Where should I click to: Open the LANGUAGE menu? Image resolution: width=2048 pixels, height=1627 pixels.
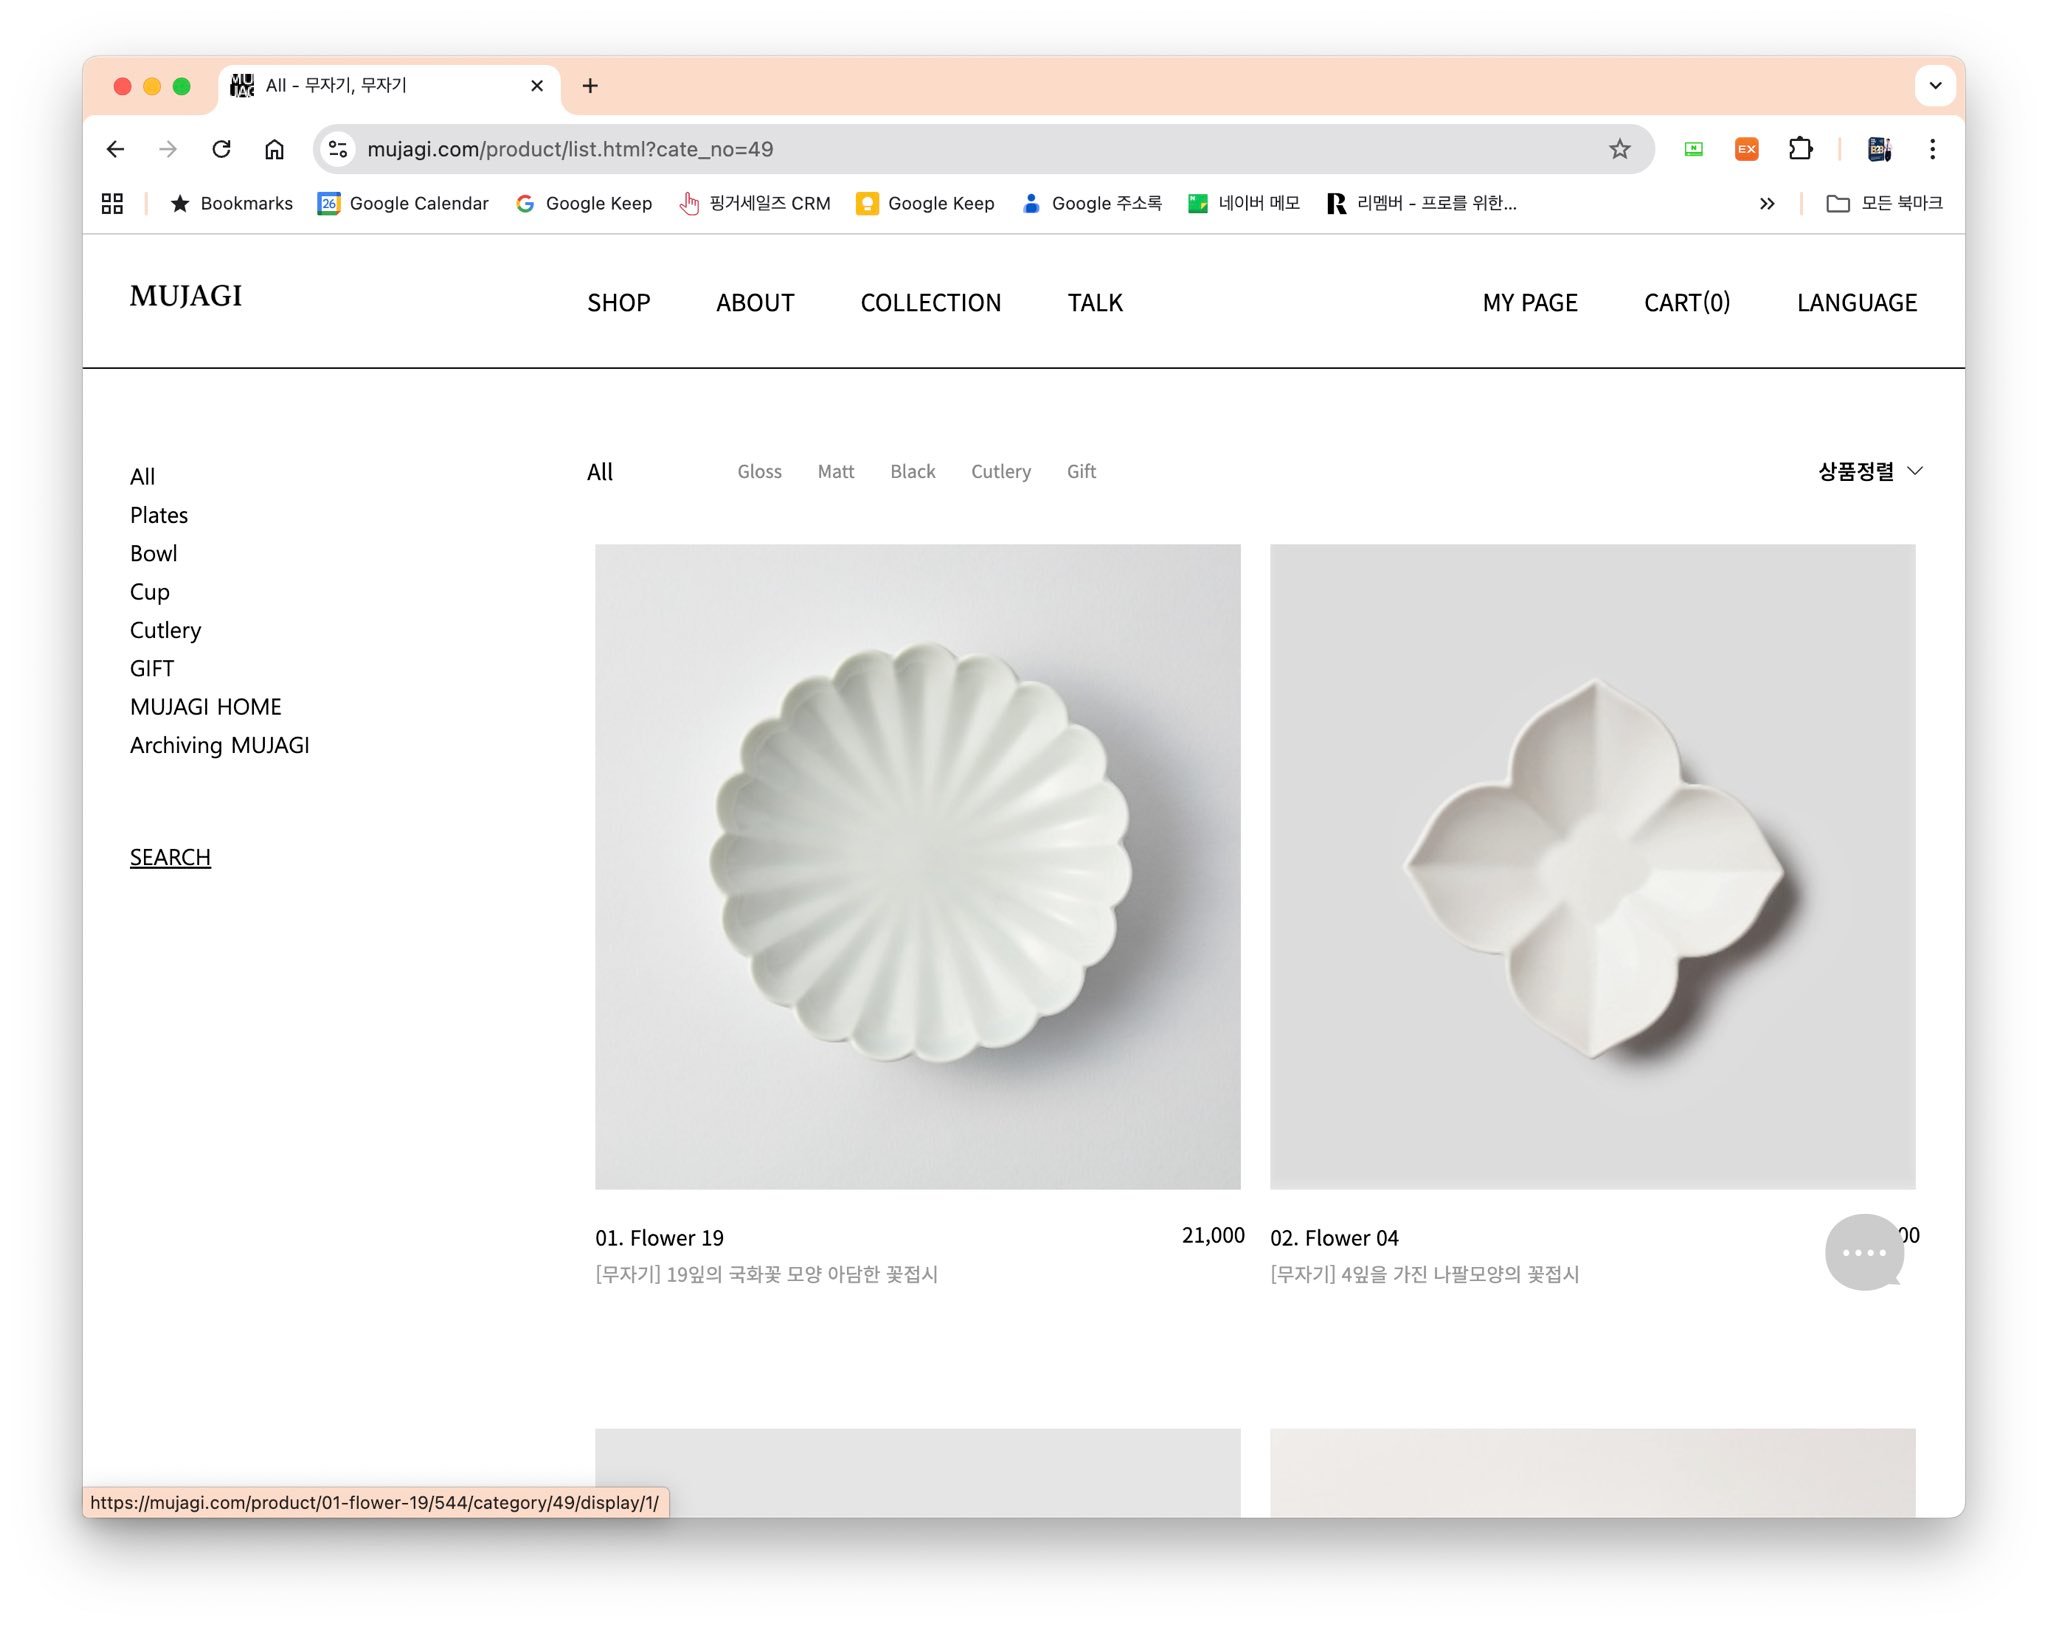[1856, 303]
